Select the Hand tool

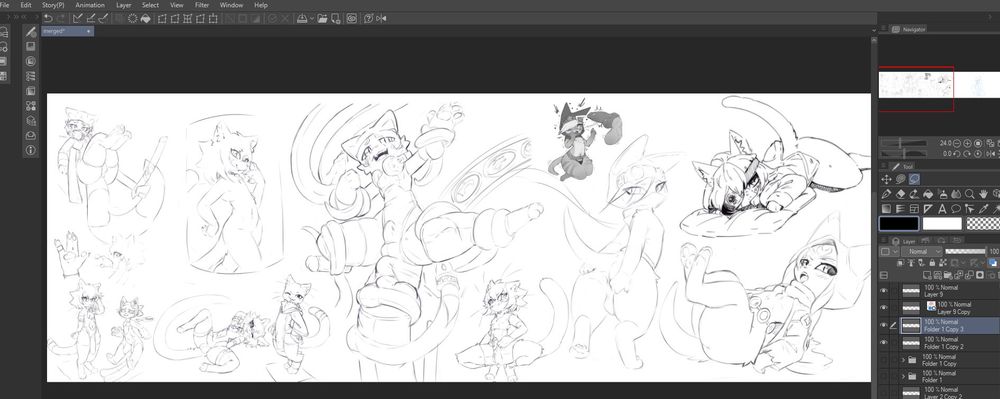pyautogui.click(x=984, y=194)
